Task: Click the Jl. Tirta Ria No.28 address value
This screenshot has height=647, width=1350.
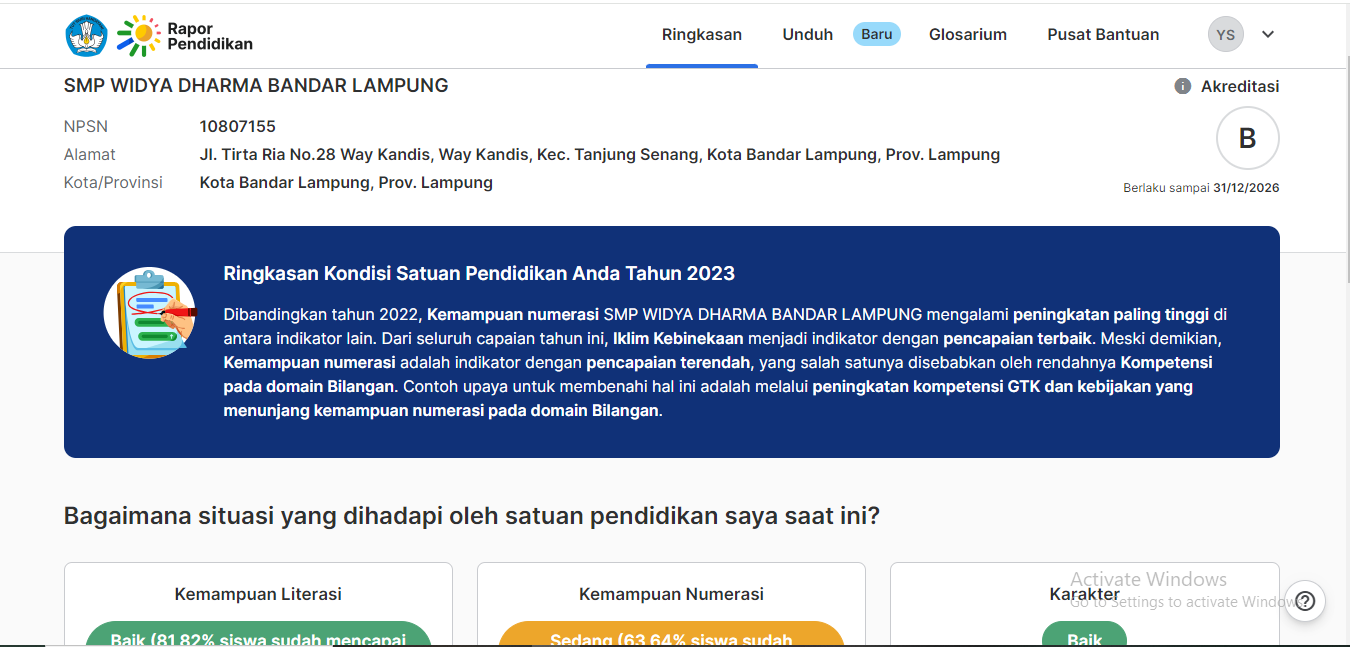Action: (x=600, y=155)
